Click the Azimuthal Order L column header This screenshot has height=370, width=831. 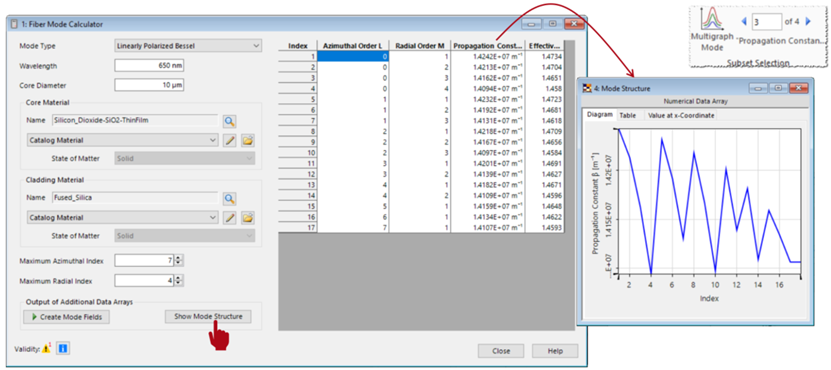click(x=352, y=46)
